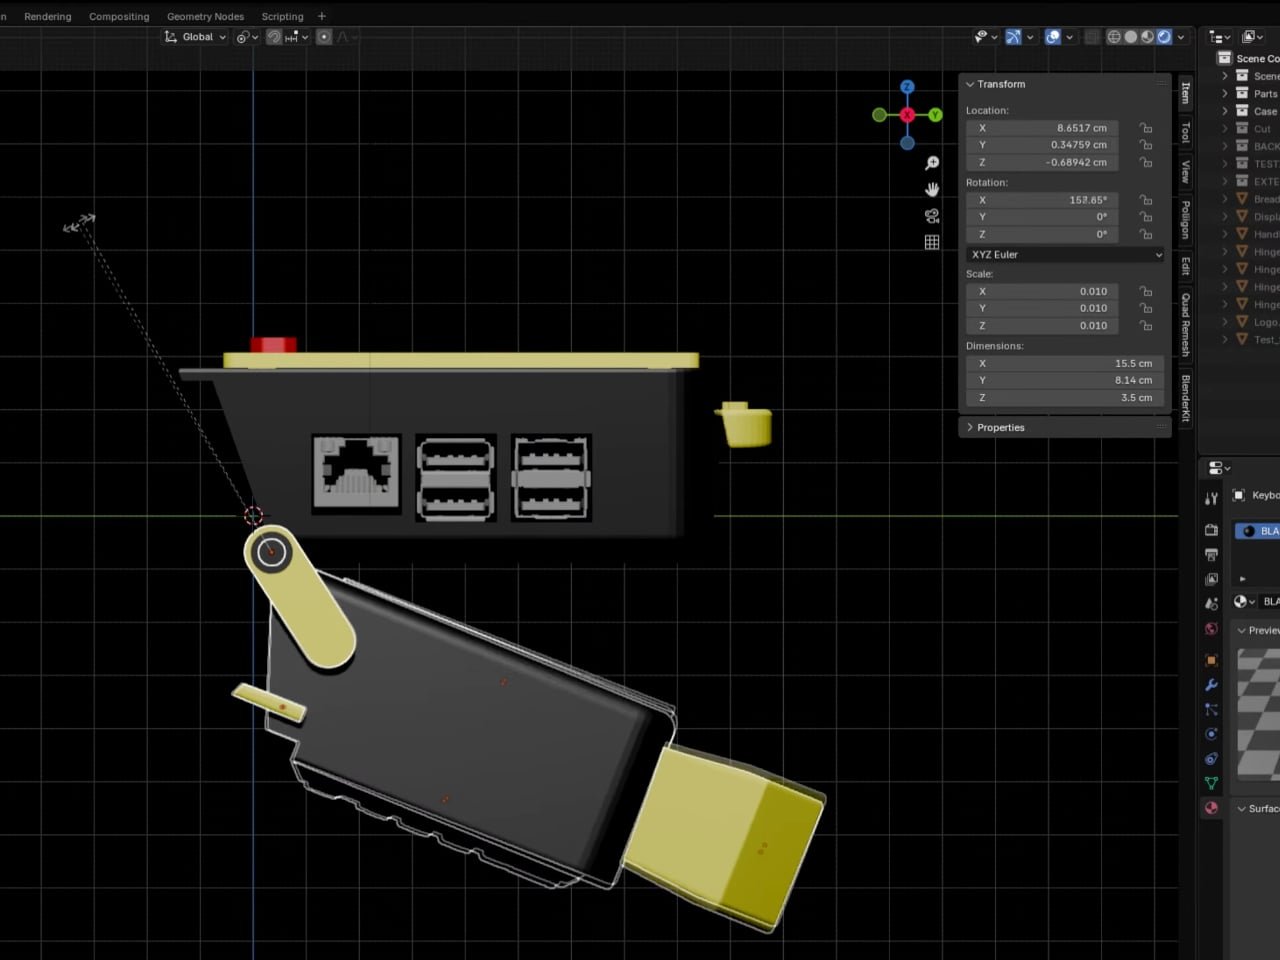Open the Global transform orientation dropdown
Viewport: 1280px width, 960px height.
(196, 37)
